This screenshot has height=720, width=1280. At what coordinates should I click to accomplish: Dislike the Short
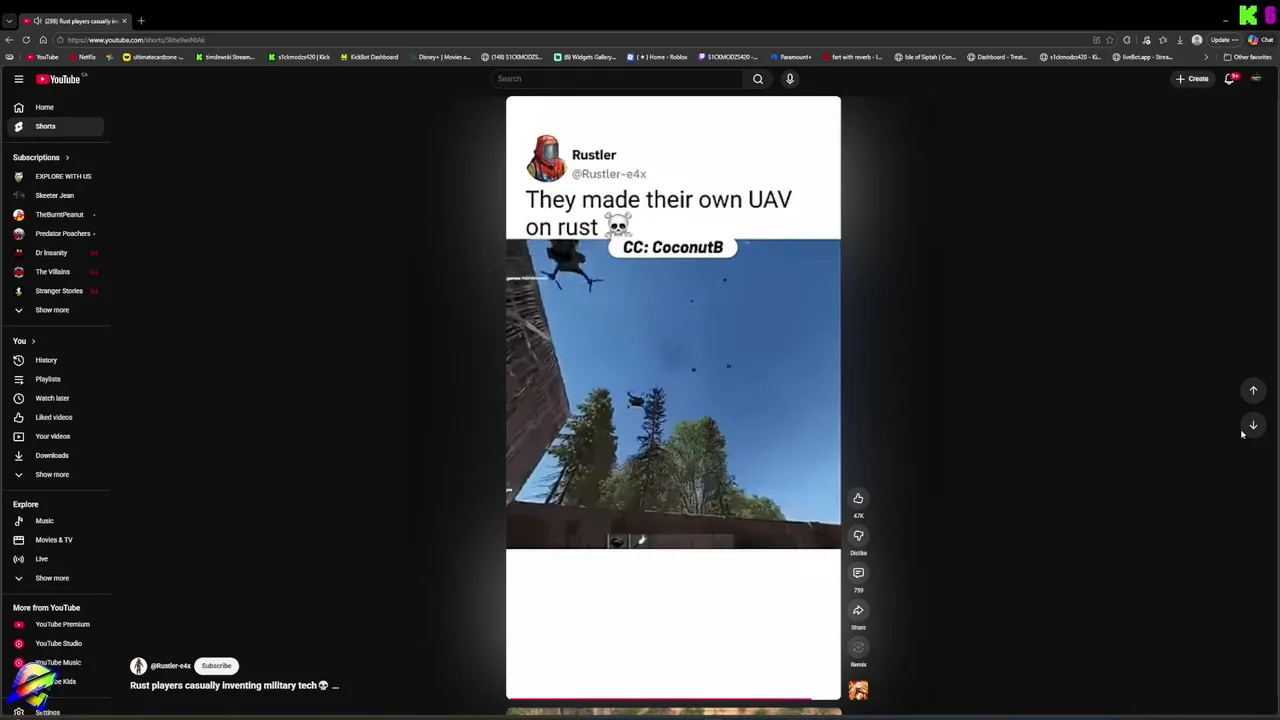(858, 535)
